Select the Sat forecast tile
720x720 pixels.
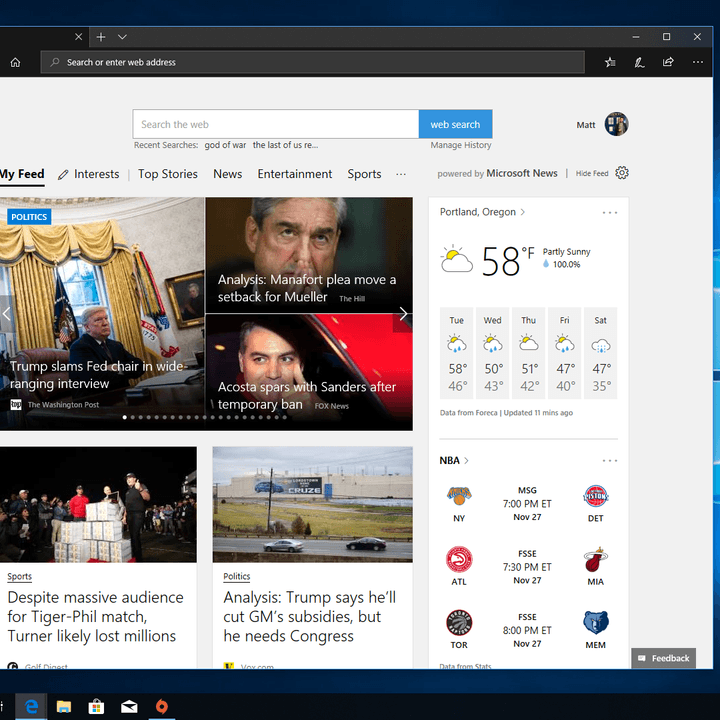[x=601, y=353]
